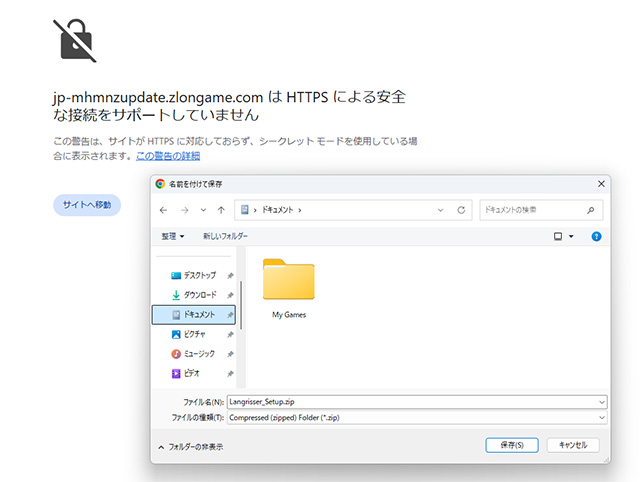Refresh the ドキュメント folder listing

(x=461, y=210)
